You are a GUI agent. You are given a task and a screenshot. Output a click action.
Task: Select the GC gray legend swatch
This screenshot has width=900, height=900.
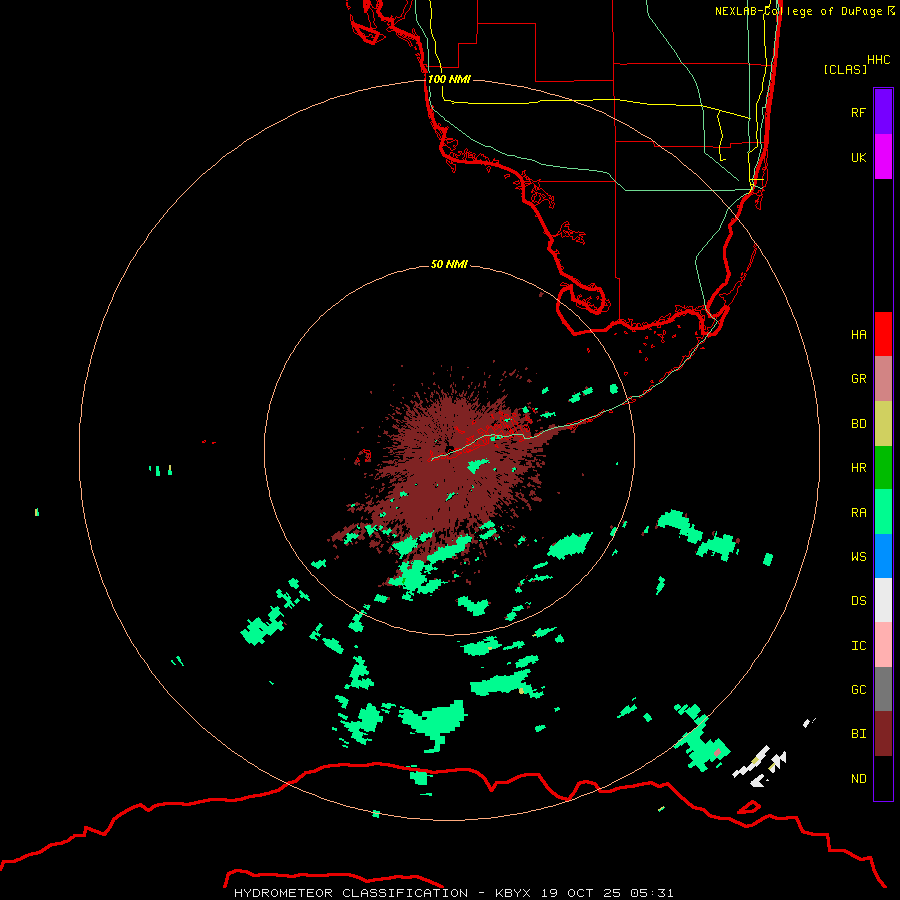883,689
